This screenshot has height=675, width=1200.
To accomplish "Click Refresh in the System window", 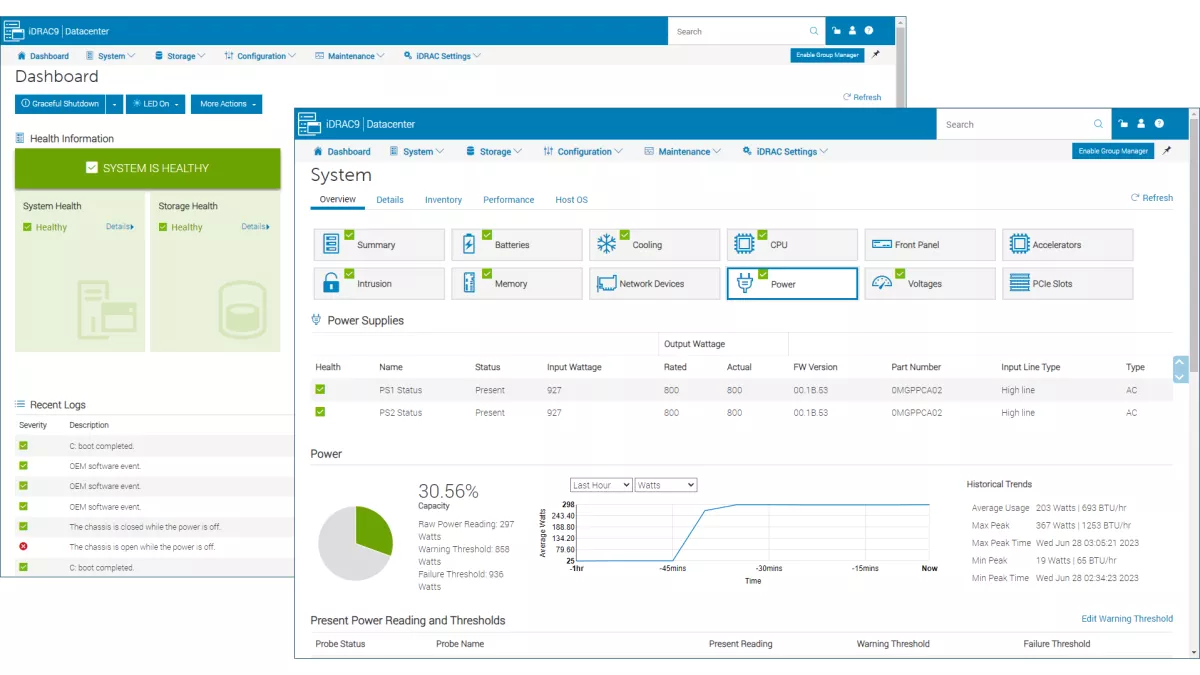I will coord(1152,198).
